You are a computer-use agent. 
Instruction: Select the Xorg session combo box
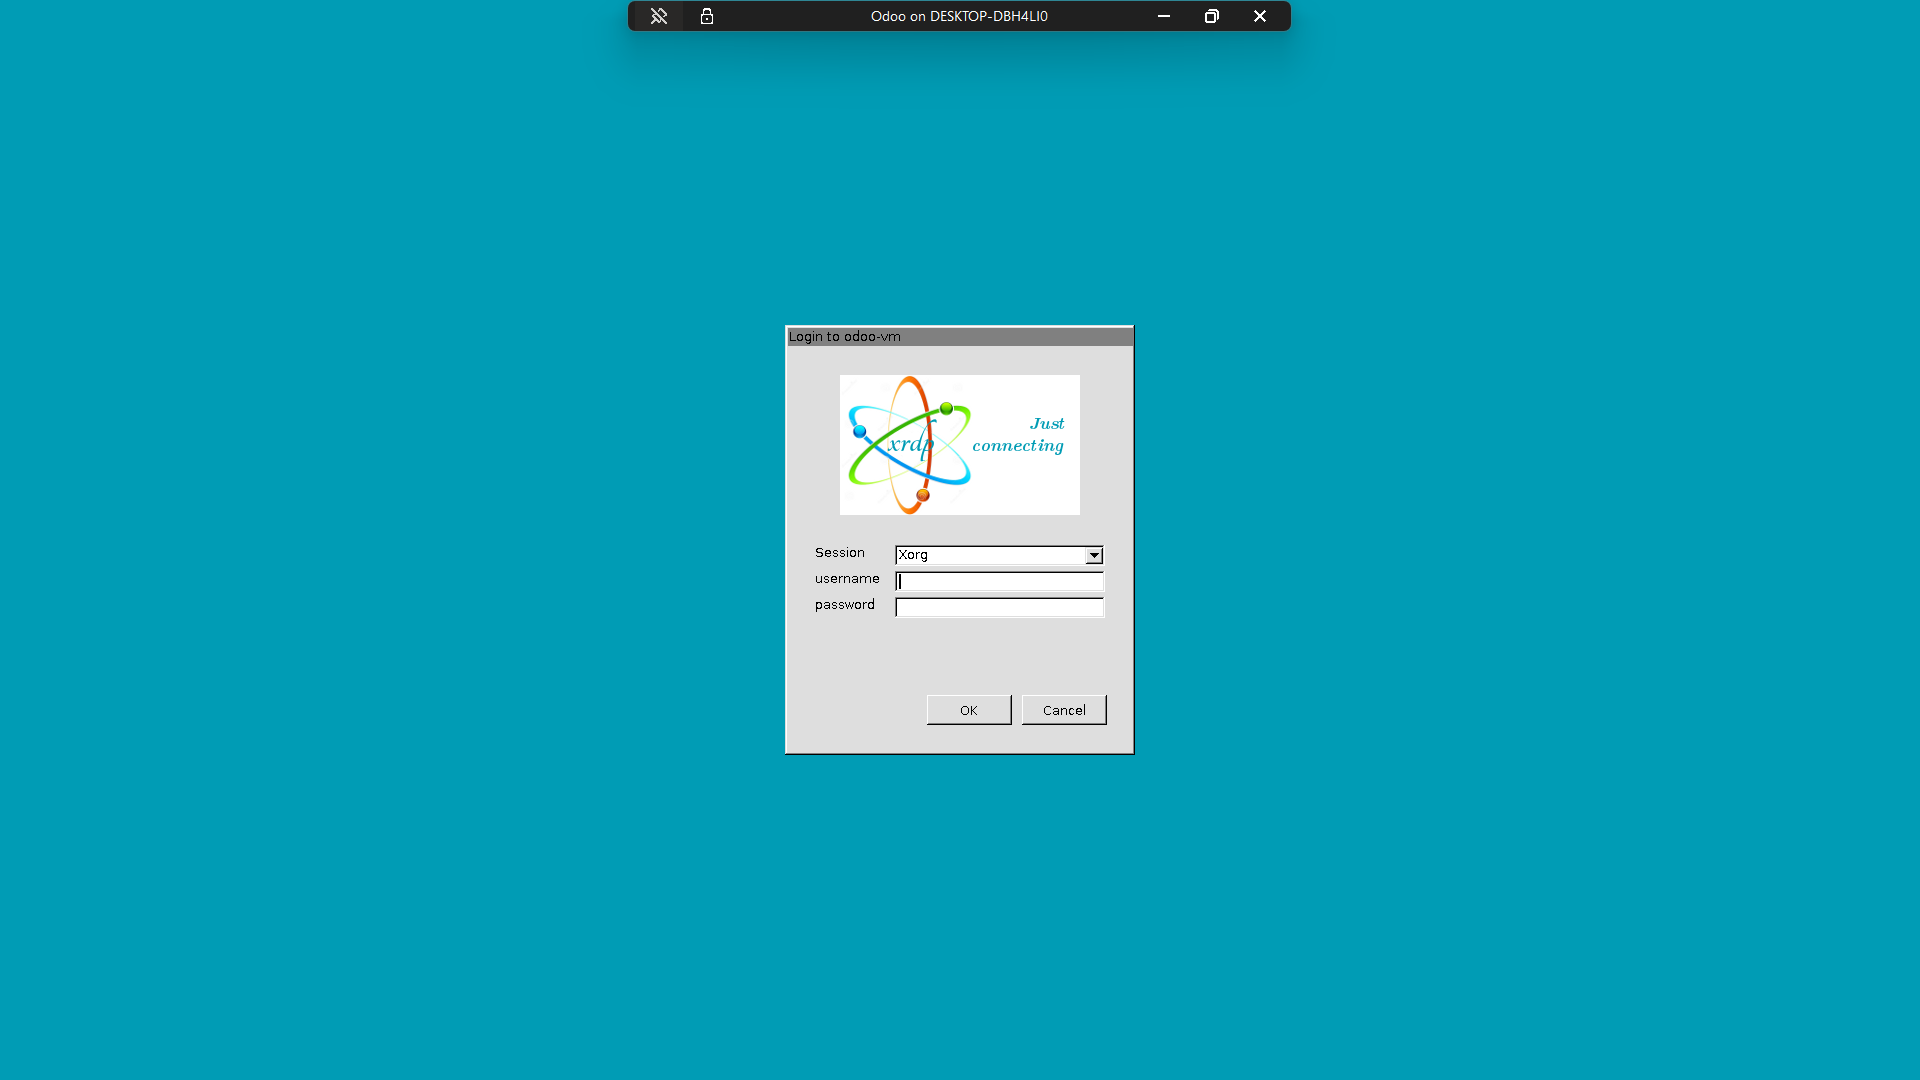point(990,555)
